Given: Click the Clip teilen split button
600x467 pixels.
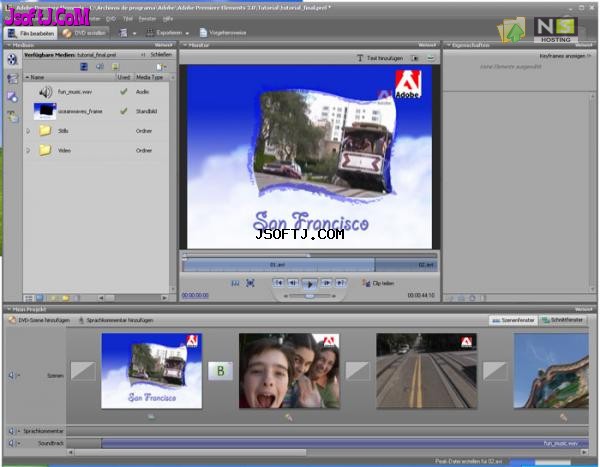Looking at the screenshot, I should pos(378,283).
